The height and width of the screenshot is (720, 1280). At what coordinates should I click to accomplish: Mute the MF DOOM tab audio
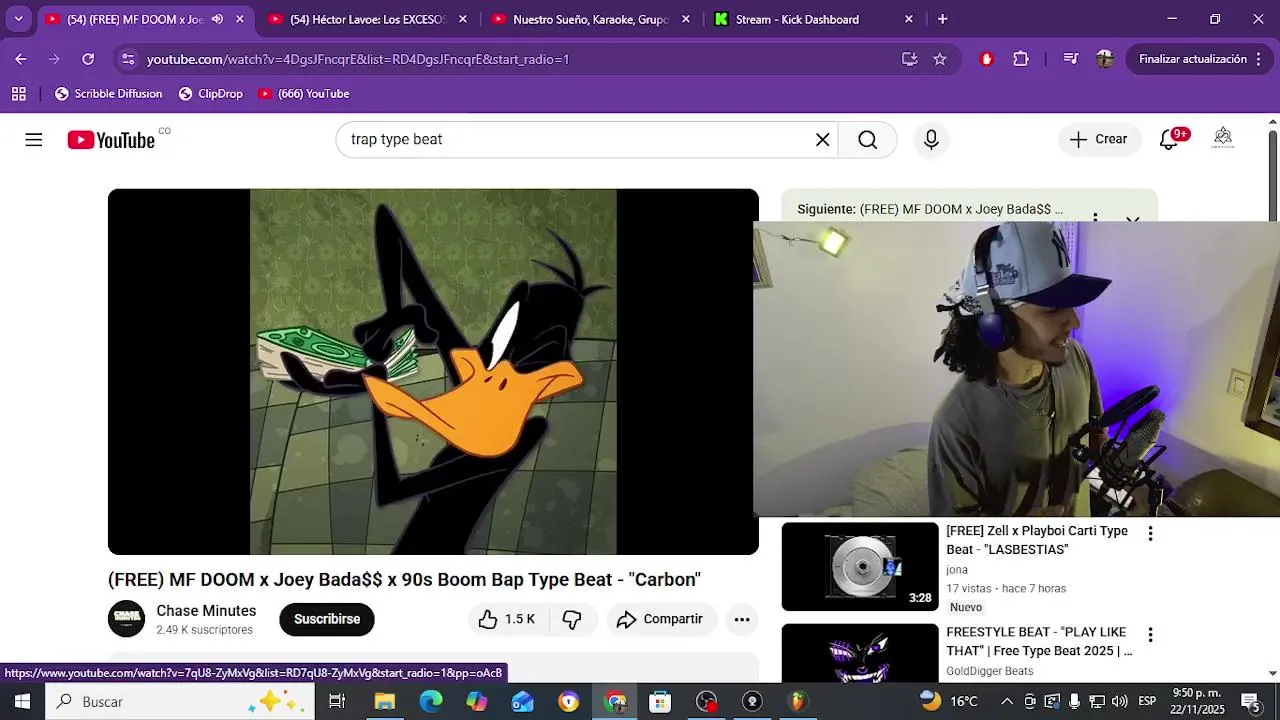217,19
